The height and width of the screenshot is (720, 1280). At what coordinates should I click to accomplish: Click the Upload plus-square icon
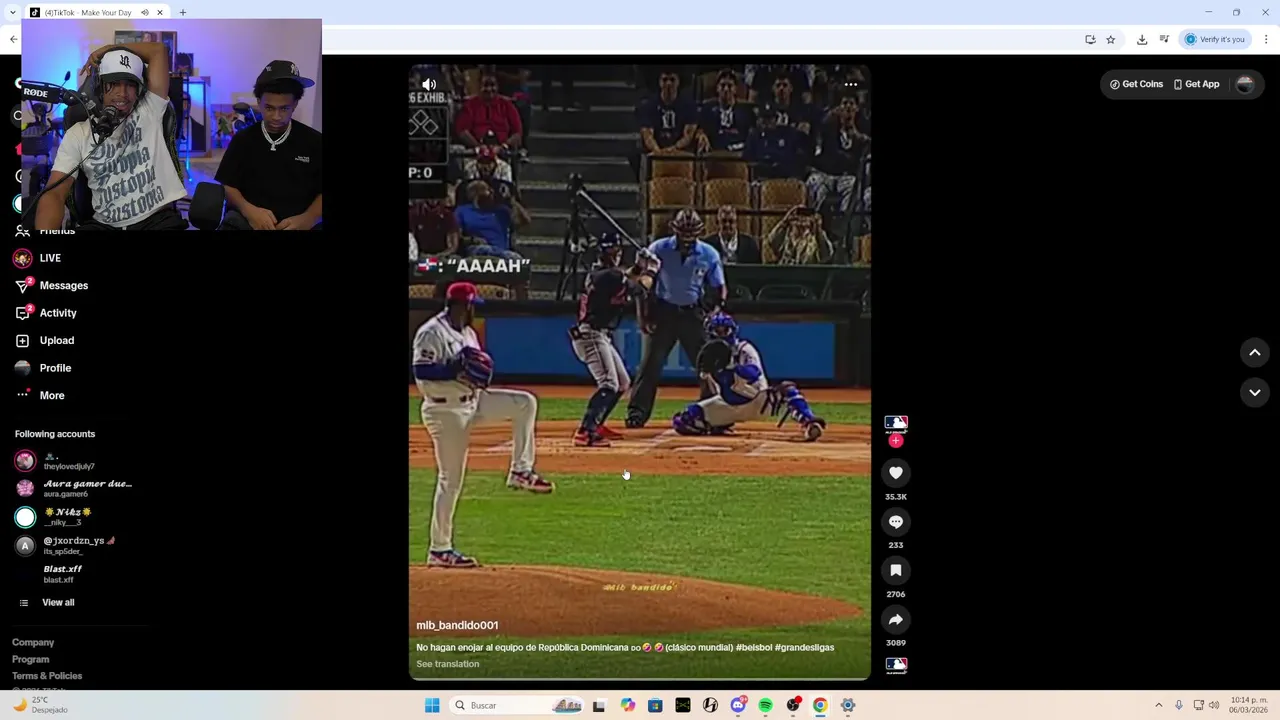23,341
